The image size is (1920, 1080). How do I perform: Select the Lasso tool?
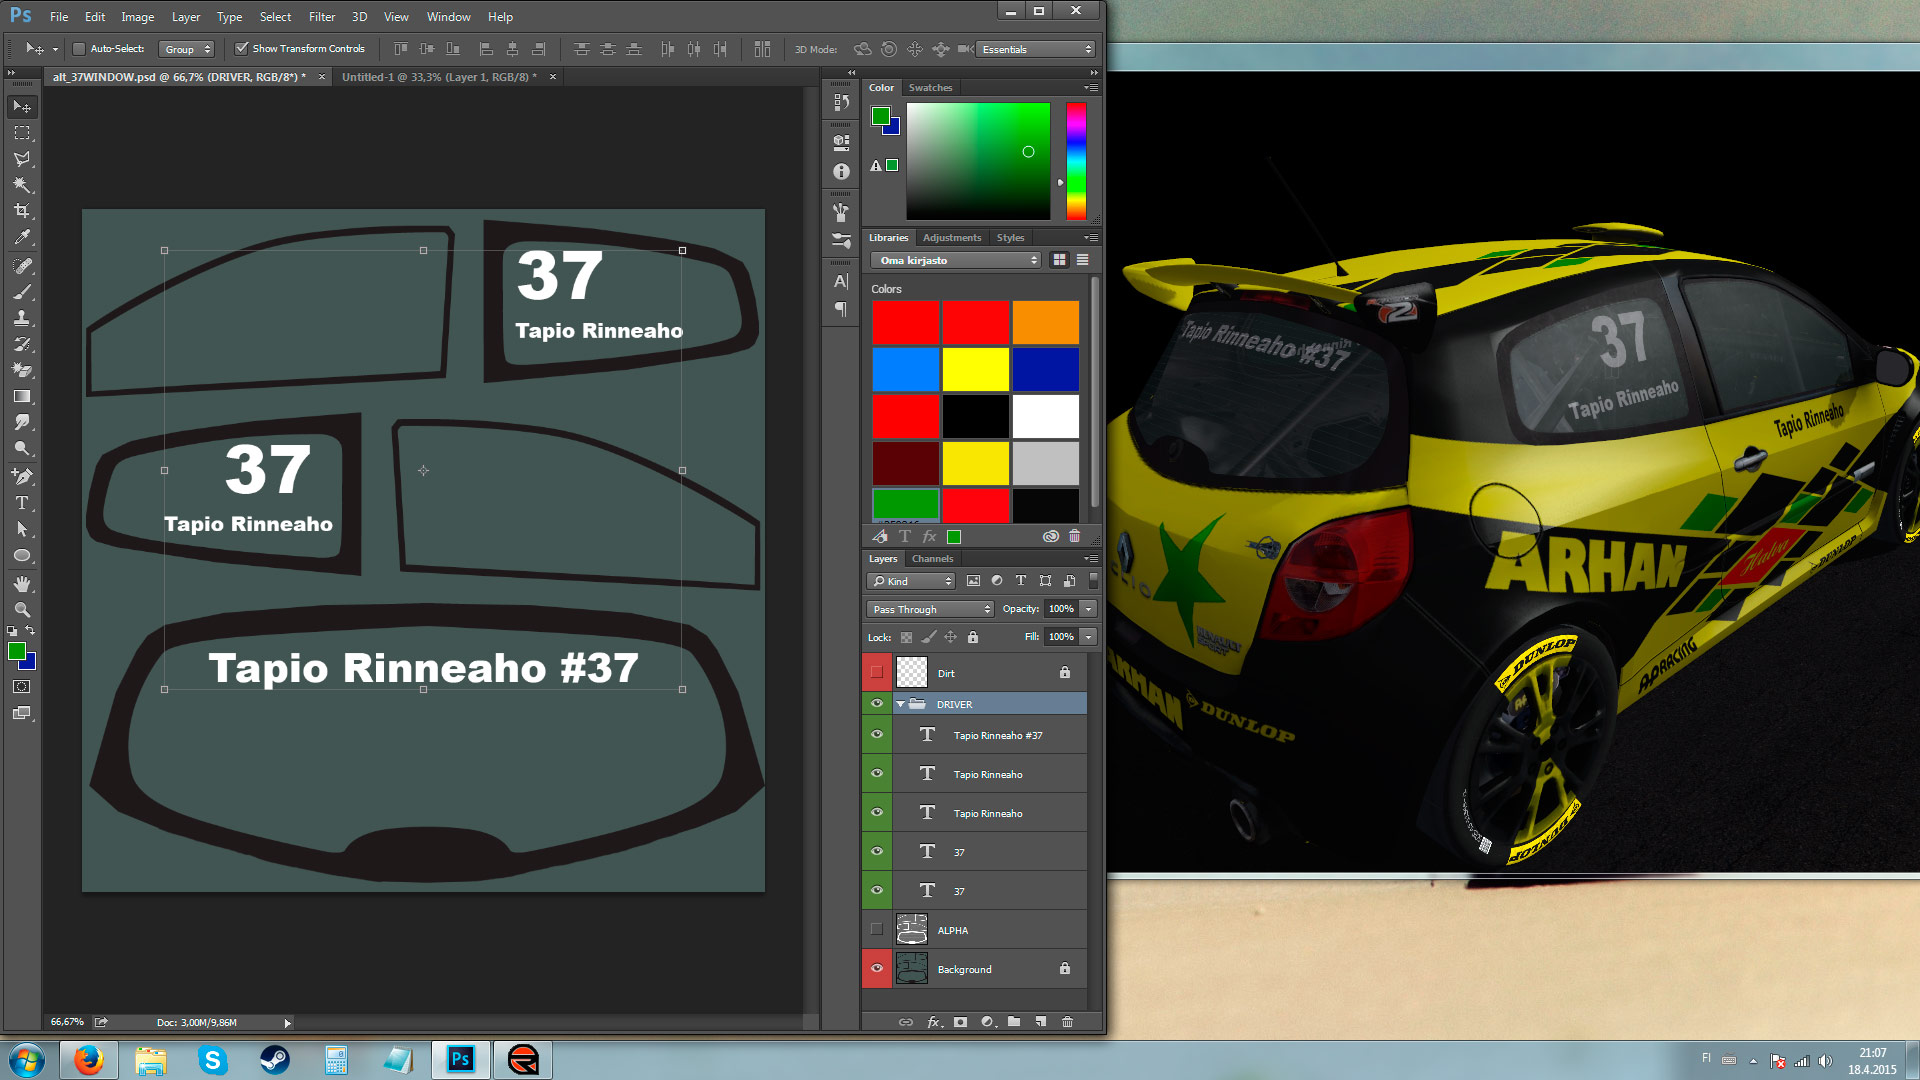pos(22,158)
